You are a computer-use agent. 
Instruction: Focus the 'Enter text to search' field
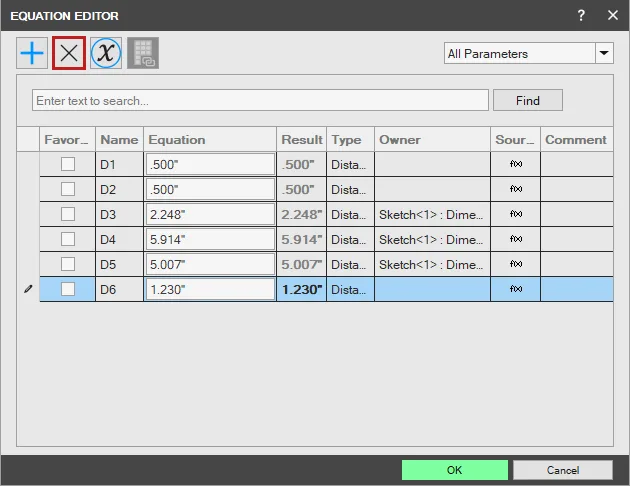pyautogui.click(x=260, y=100)
